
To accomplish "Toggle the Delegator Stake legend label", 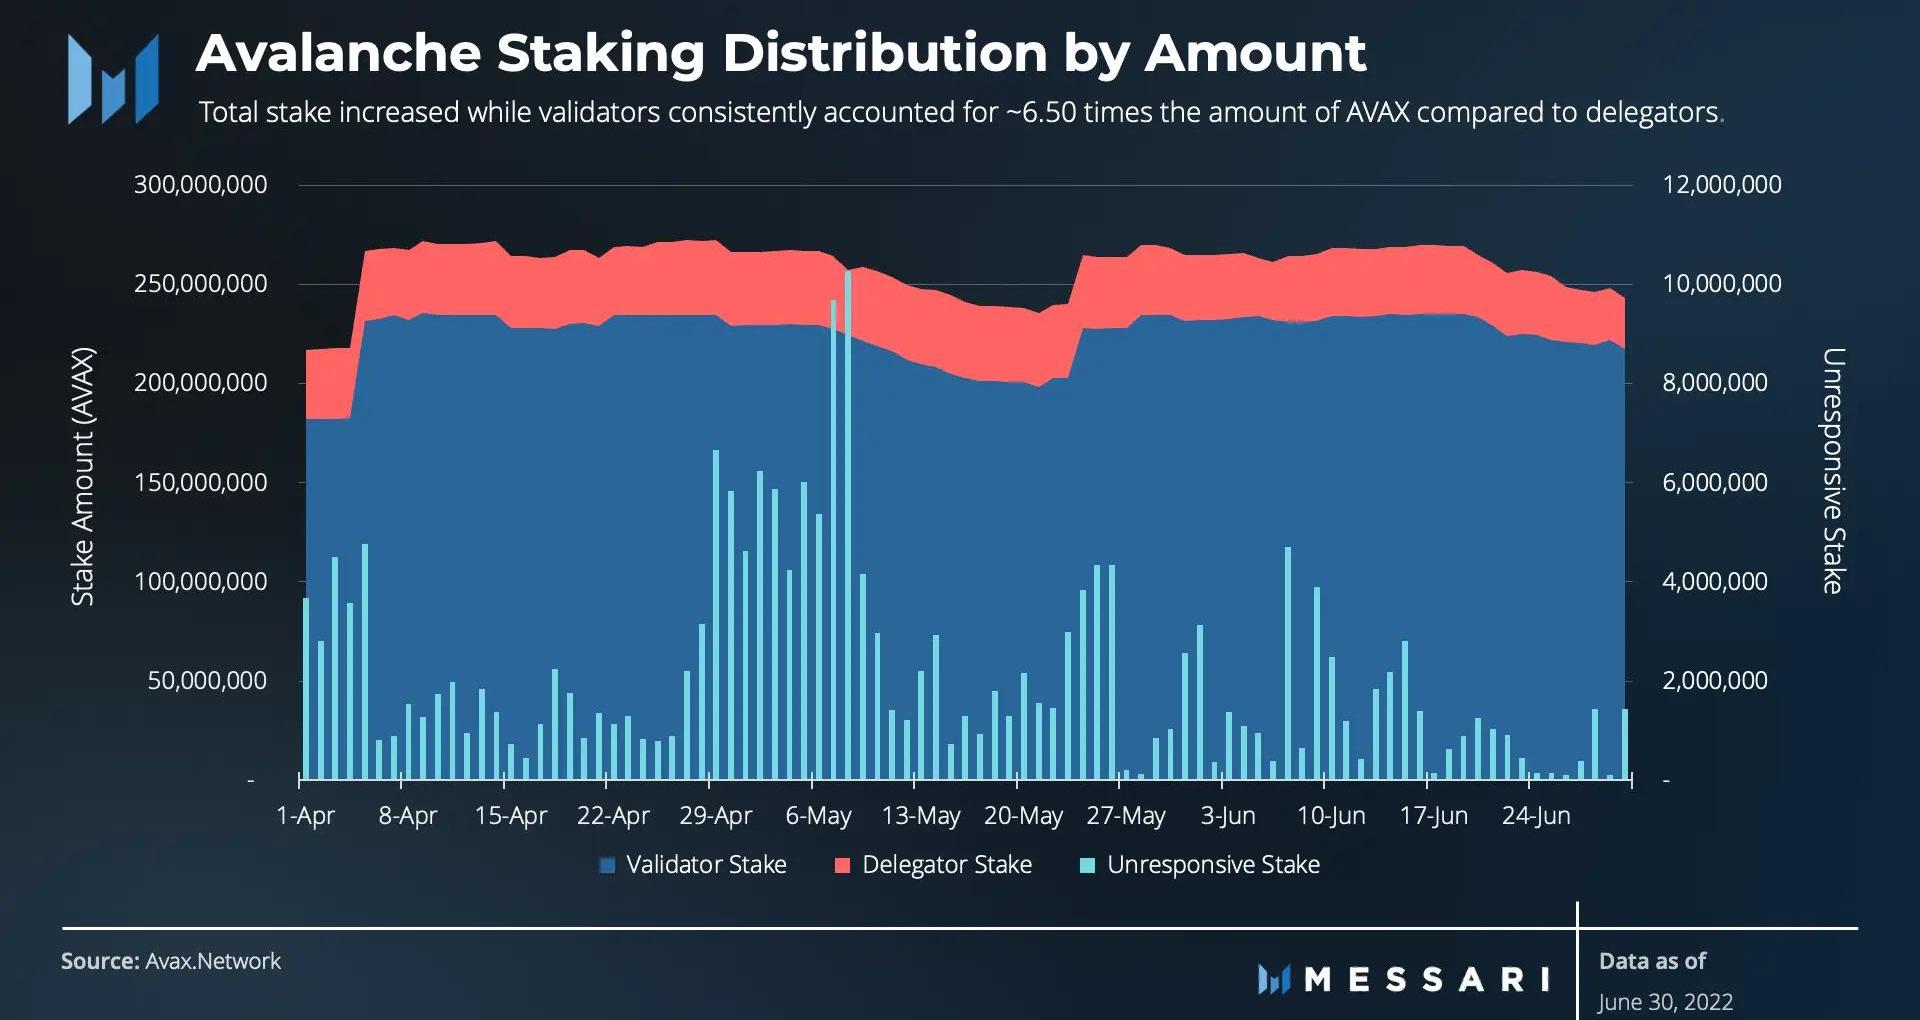I will tap(946, 865).
